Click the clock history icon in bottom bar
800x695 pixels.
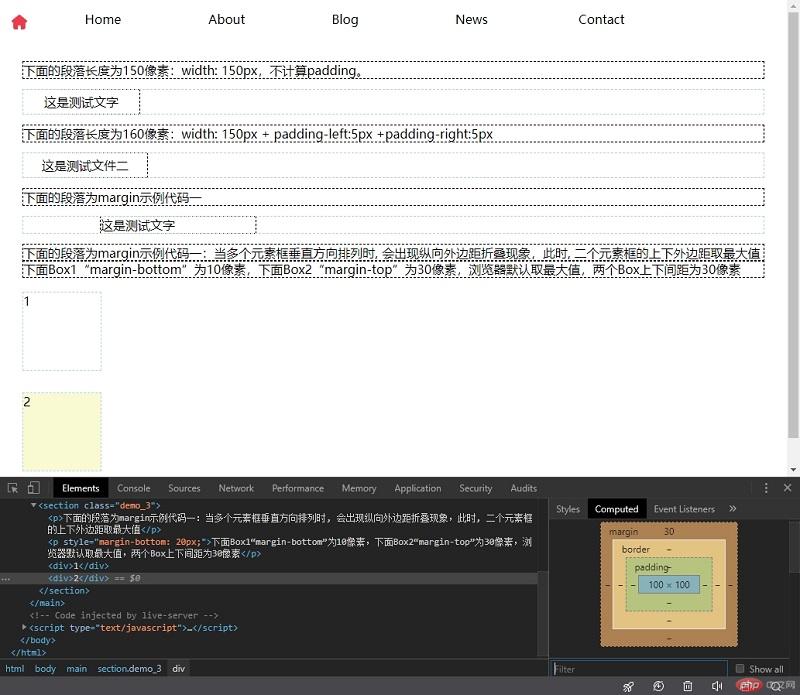click(x=658, y=686)
